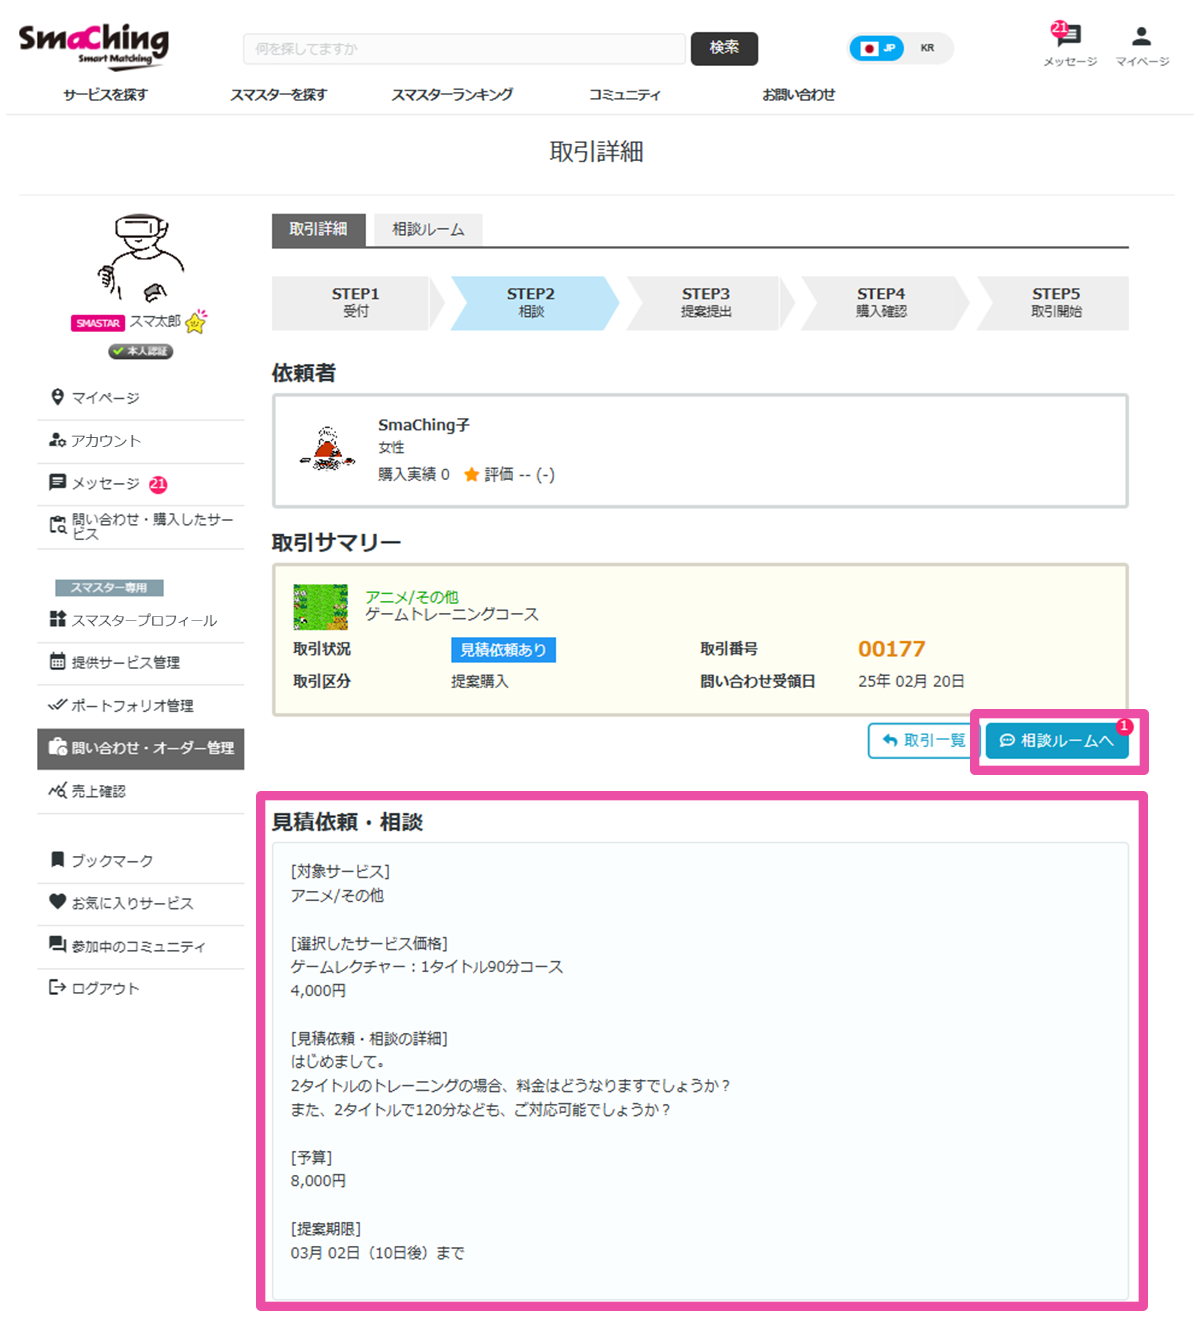Open 売上確認 in the sidebar
This screenshot has height=1338, width=1200.
pos(97,791)
